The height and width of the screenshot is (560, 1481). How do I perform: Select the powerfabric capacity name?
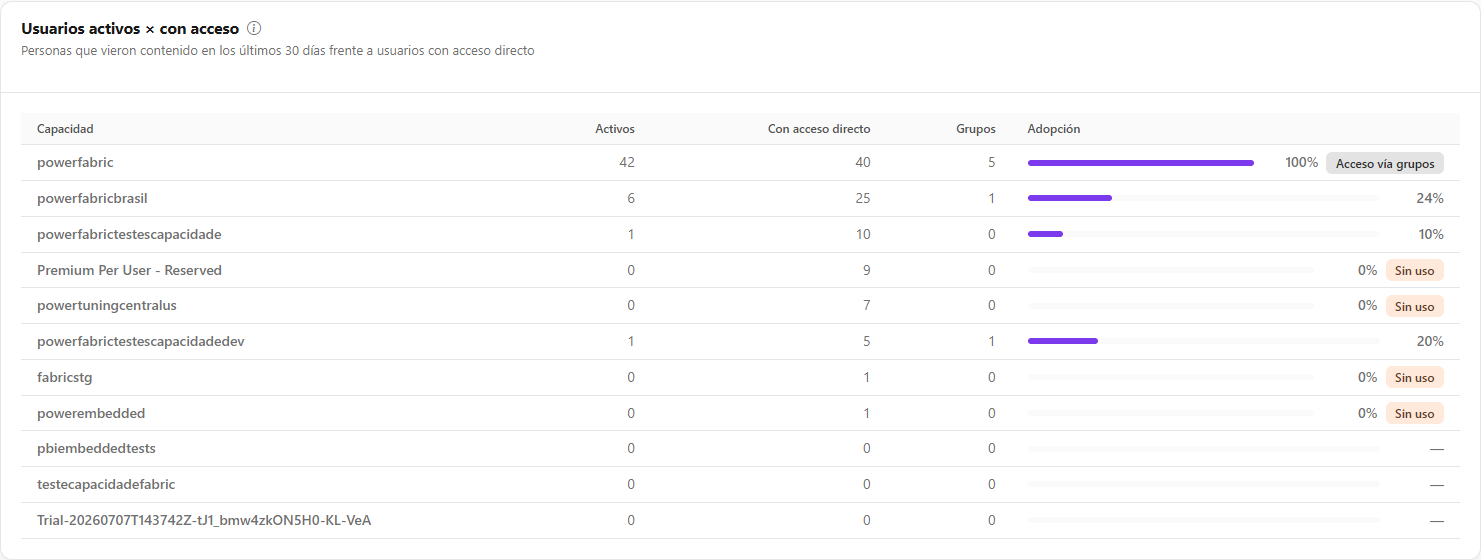(75, 162)
